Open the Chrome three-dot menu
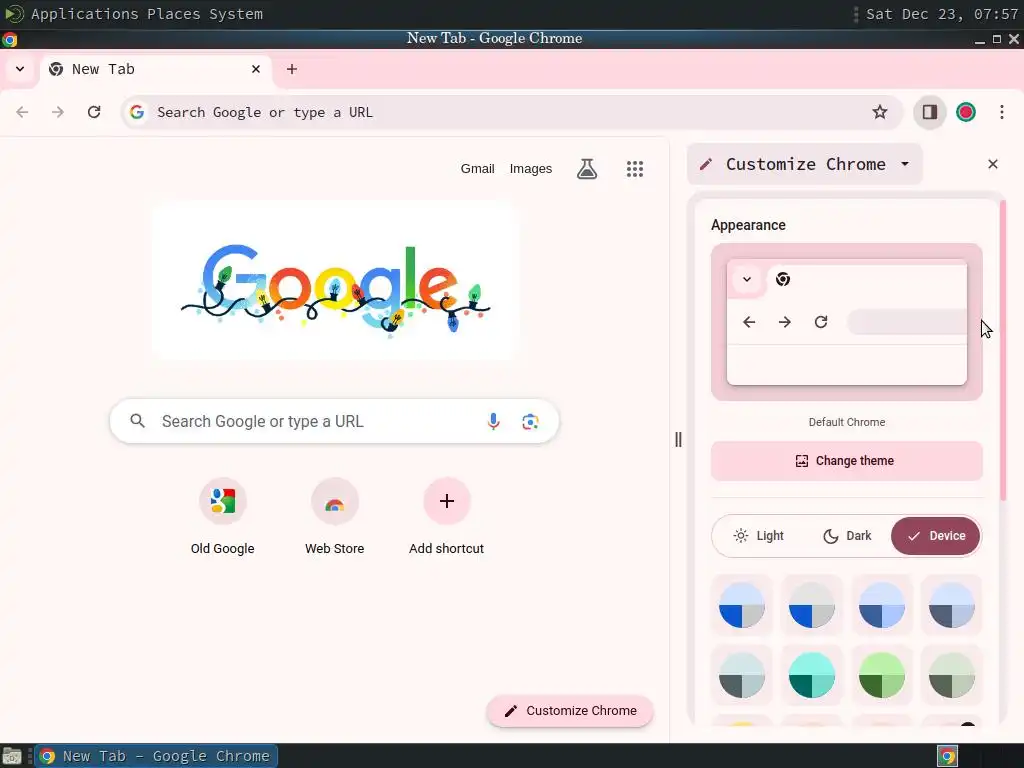Viewport: 1024px width, 768px height. coord(1002,112)
